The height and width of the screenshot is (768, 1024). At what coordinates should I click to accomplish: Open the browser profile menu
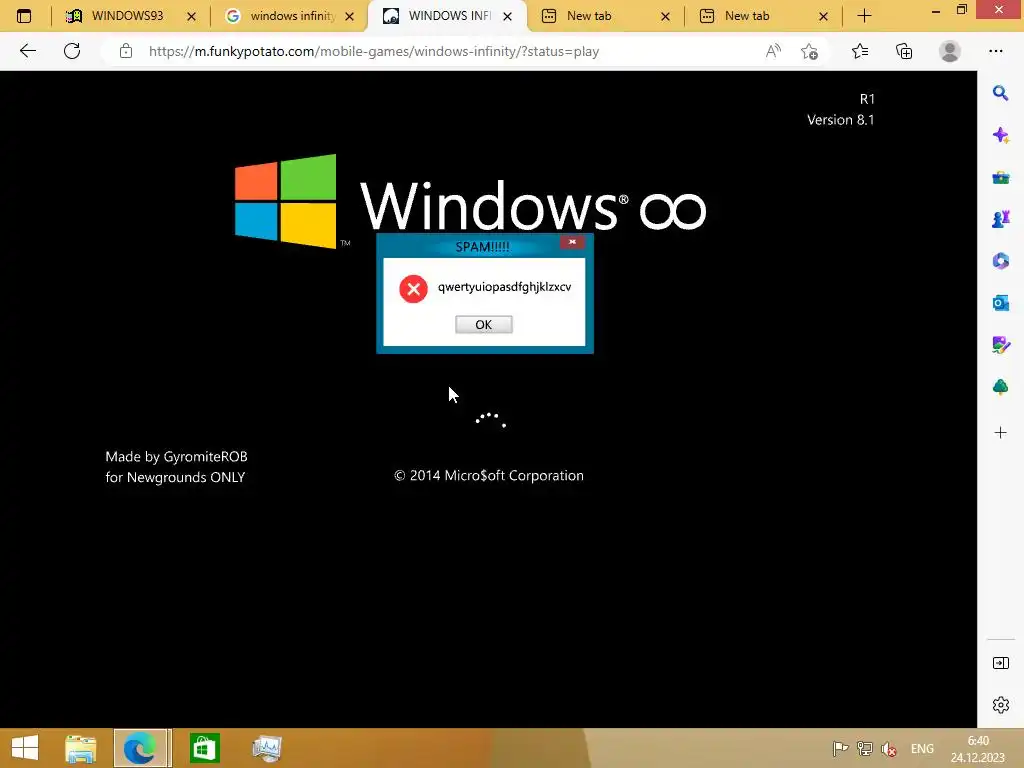click(950, 51)
